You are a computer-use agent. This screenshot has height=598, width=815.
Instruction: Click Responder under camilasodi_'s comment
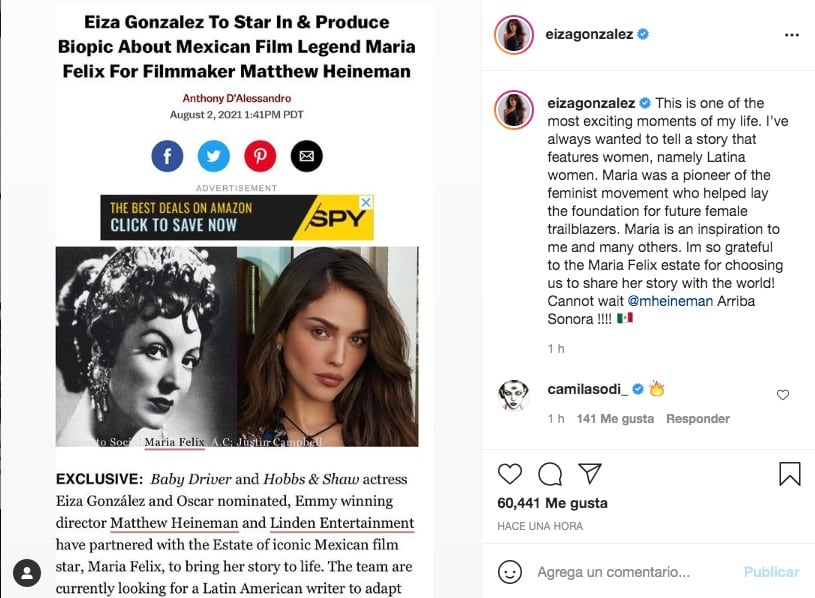coord(698,419)
